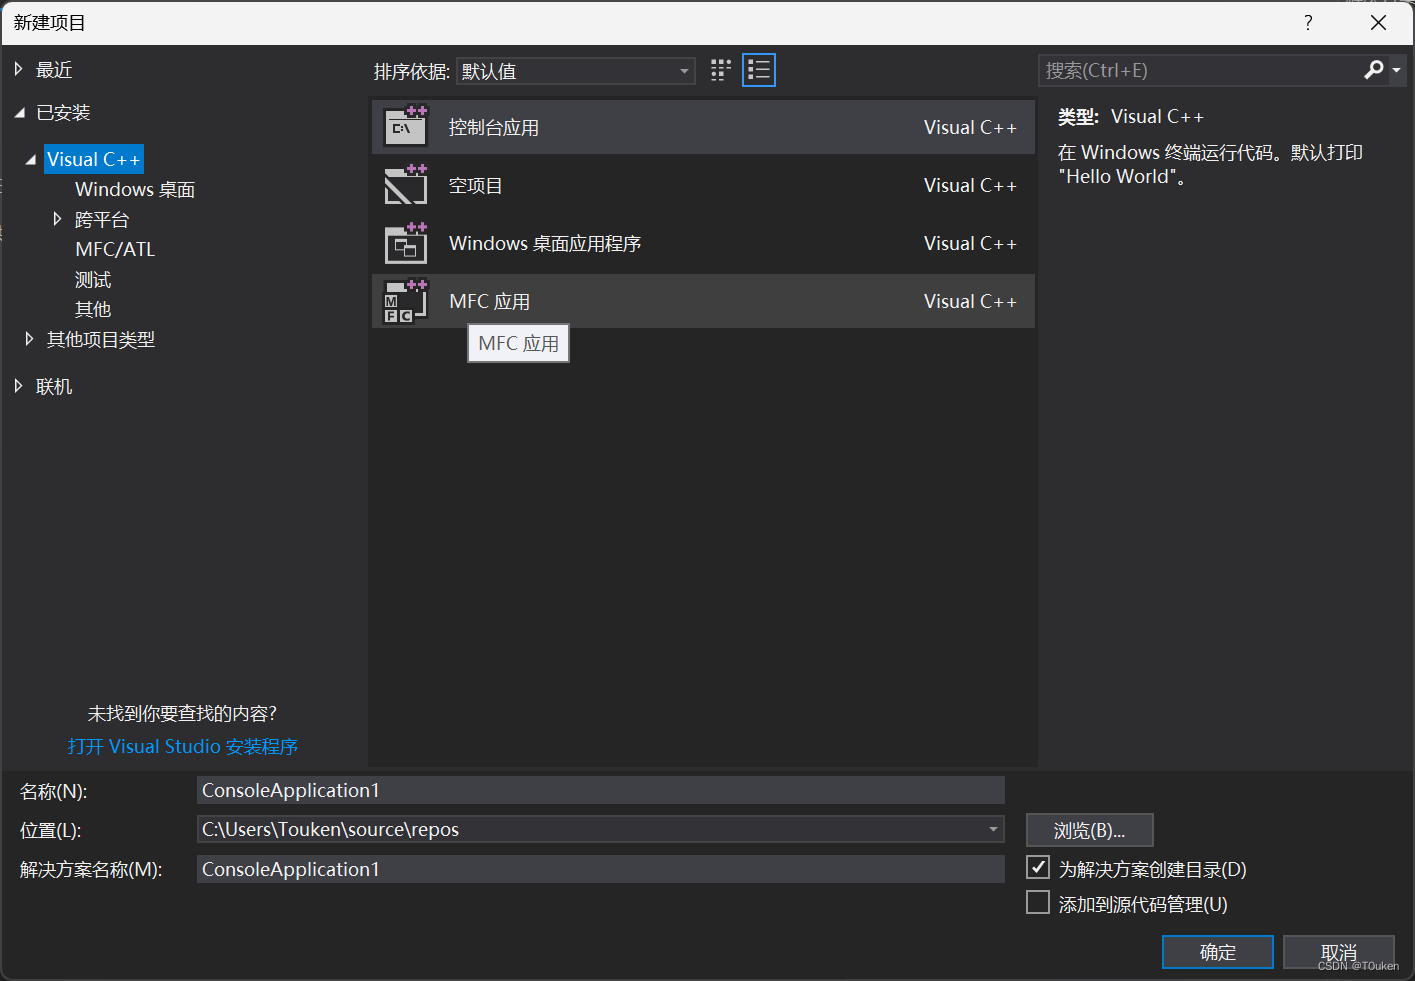Open the 排序依据 默认值 dropdown
This screenshot has height=981, width=1415.
pos(576,71)
